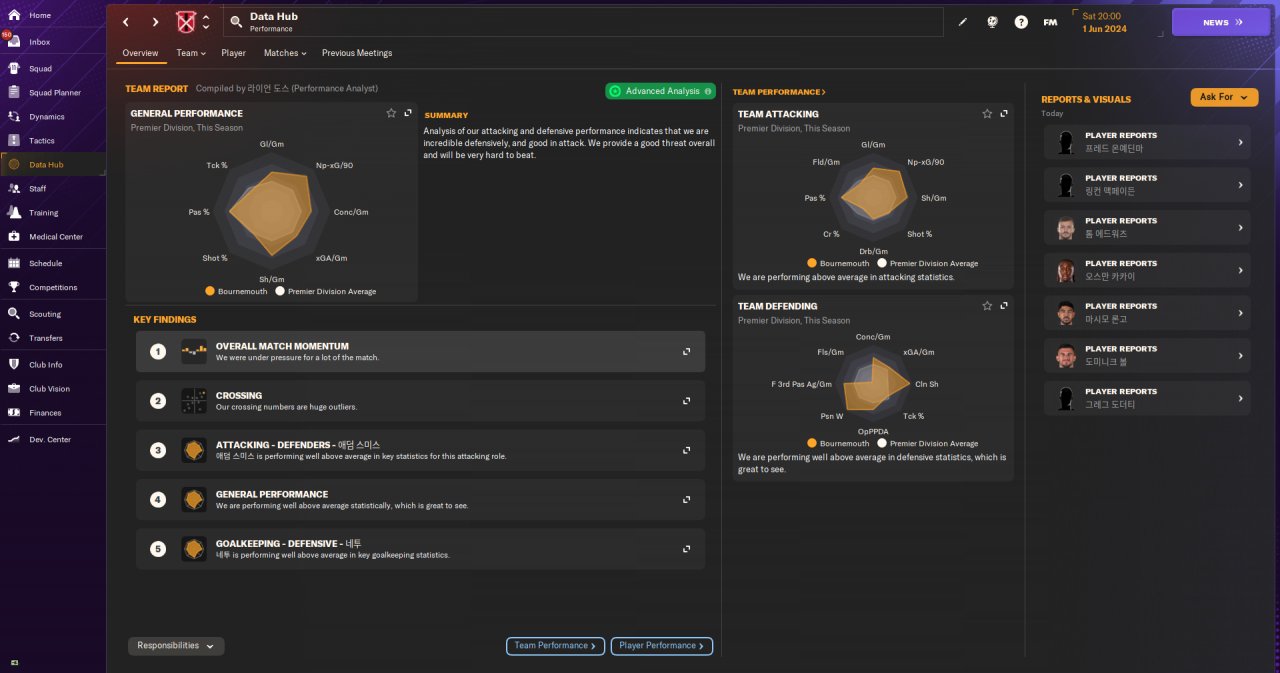Expand the Responsibilities dropdown
Image resolution: width=1280 pixels, height=673 pixels.
[x=176, y=646]
